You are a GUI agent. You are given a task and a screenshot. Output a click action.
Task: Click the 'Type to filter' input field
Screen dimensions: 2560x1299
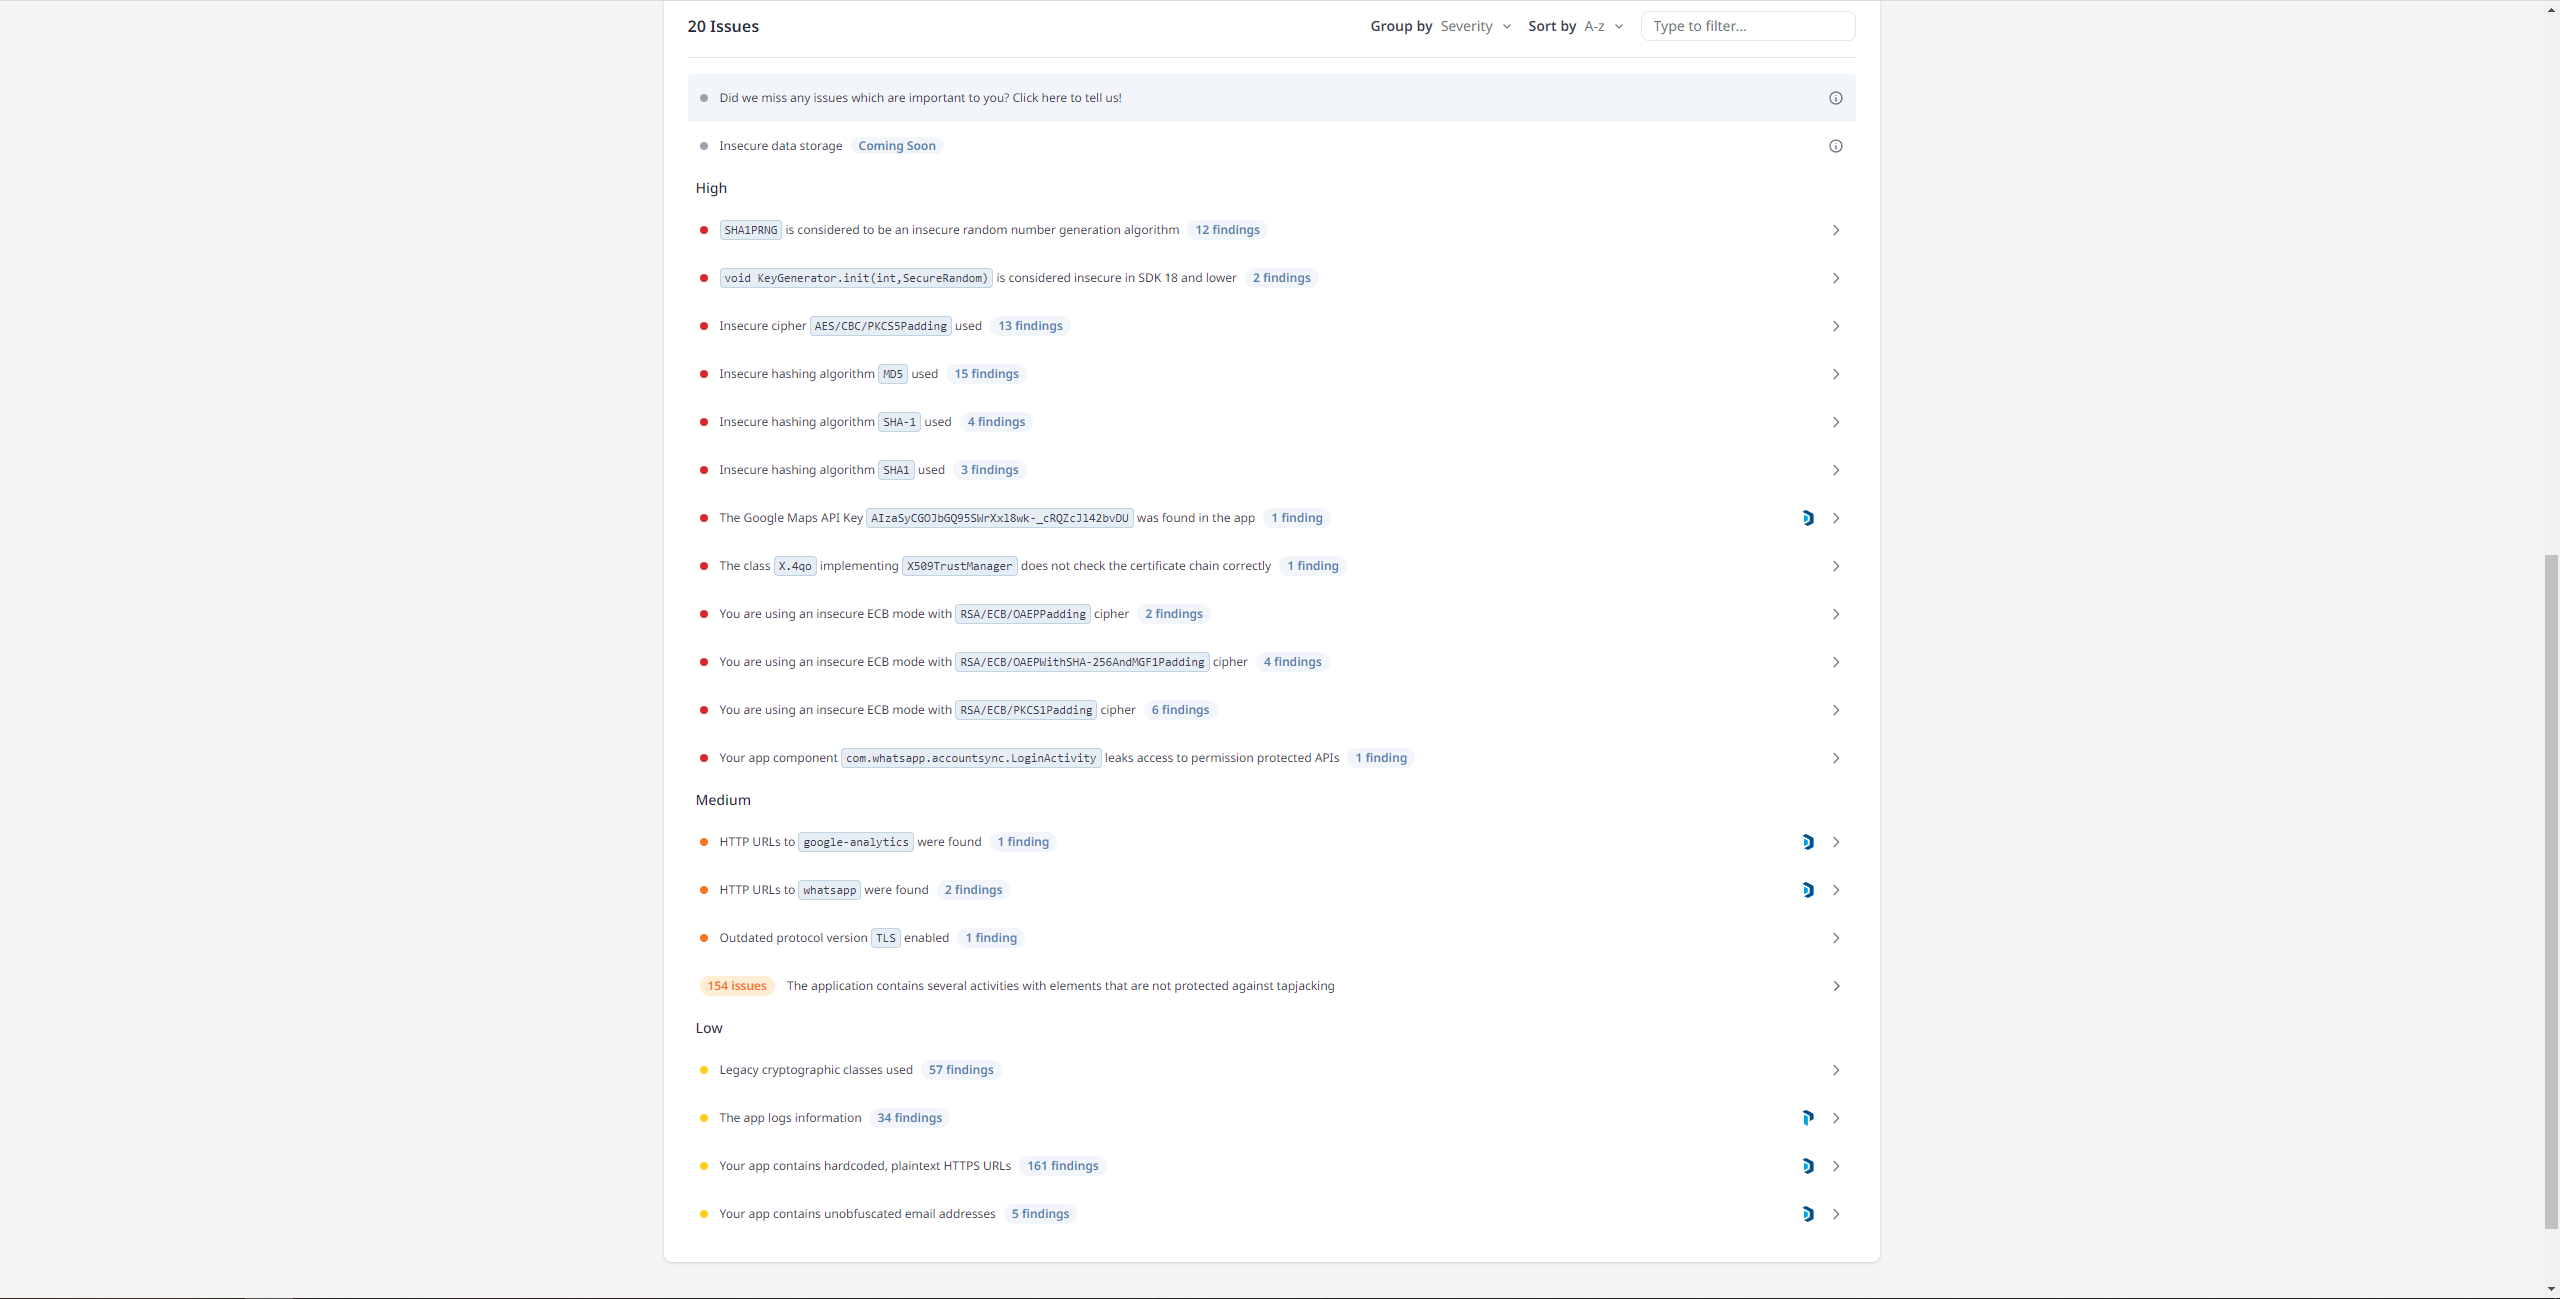(1747, 26)
